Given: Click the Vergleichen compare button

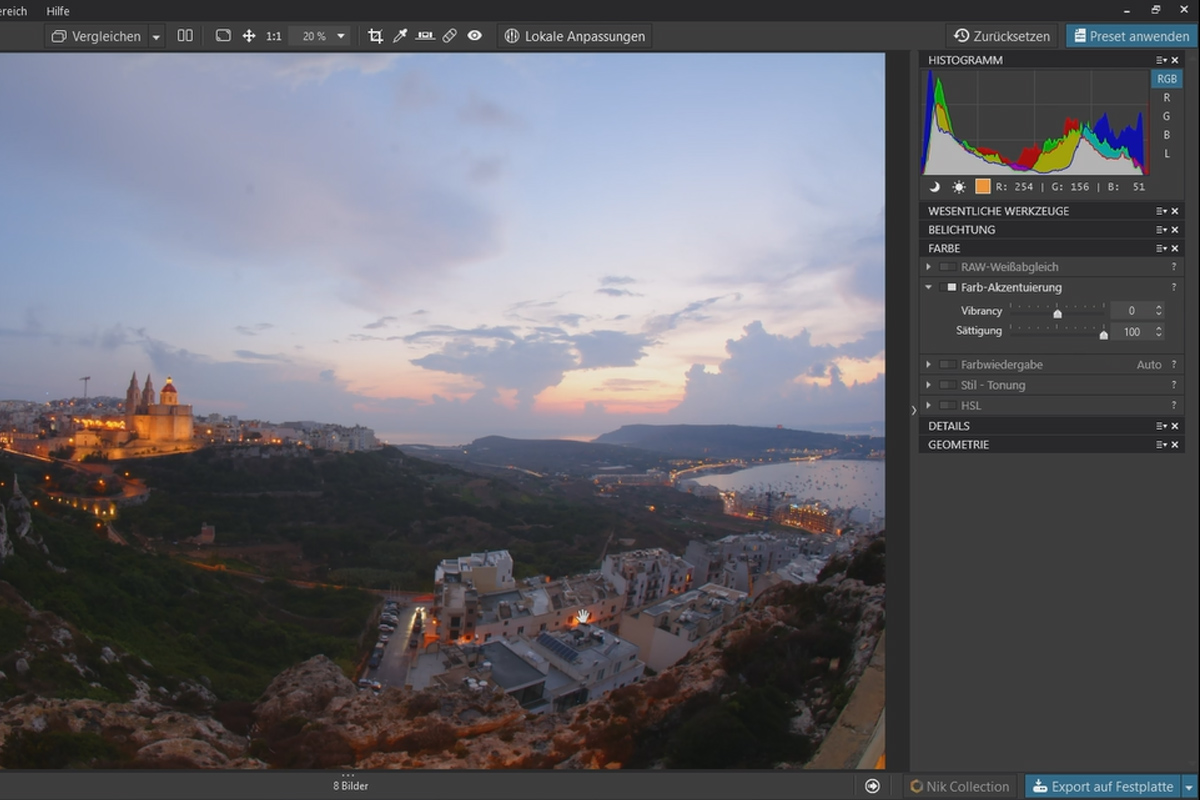Looking at the screenshot, I should tap(96, 36).
